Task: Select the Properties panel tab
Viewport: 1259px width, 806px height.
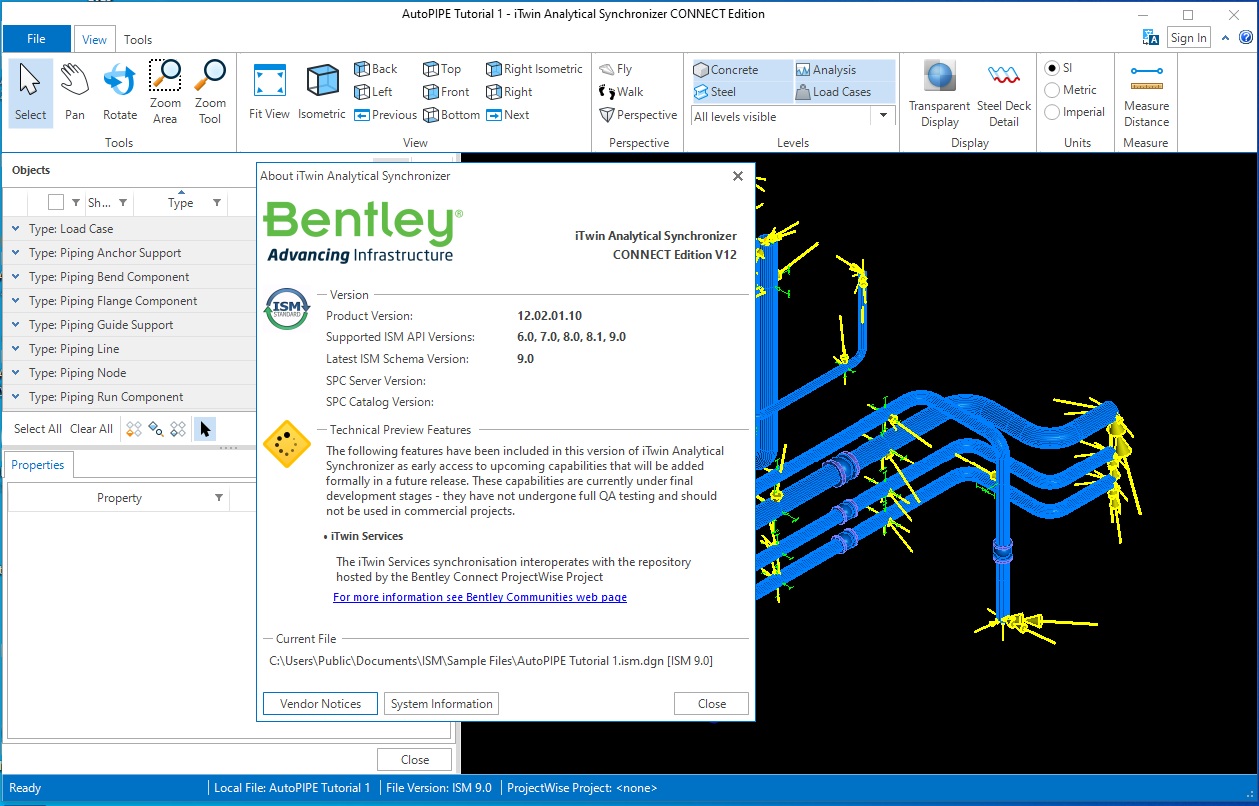Action: pos(38,465)
